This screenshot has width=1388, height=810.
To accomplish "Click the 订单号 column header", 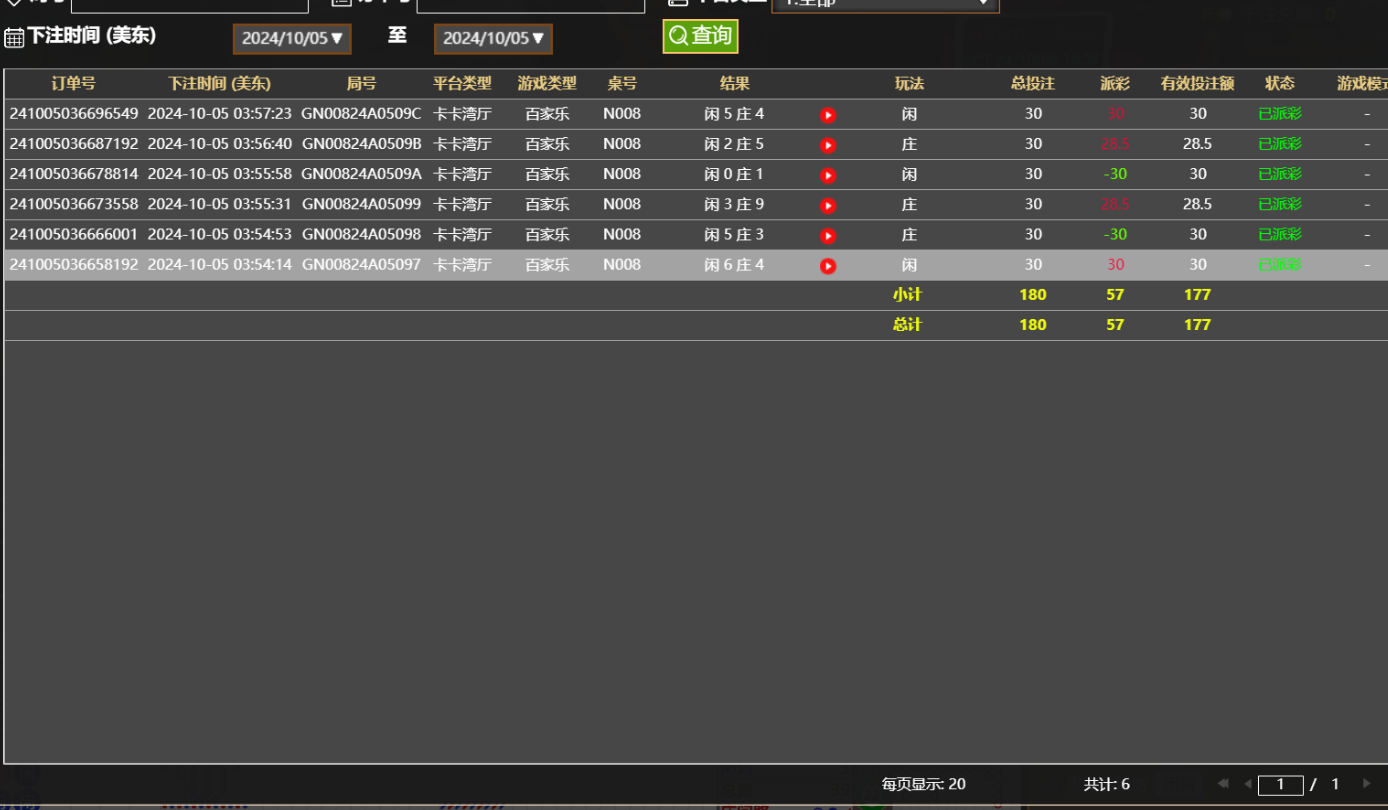I will 73,84.
